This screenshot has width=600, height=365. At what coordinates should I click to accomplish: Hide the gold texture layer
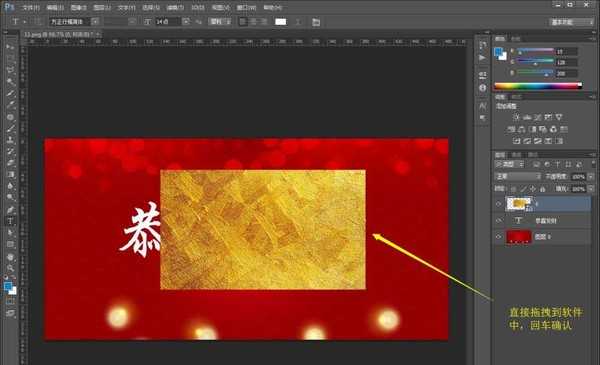[498, 204]
